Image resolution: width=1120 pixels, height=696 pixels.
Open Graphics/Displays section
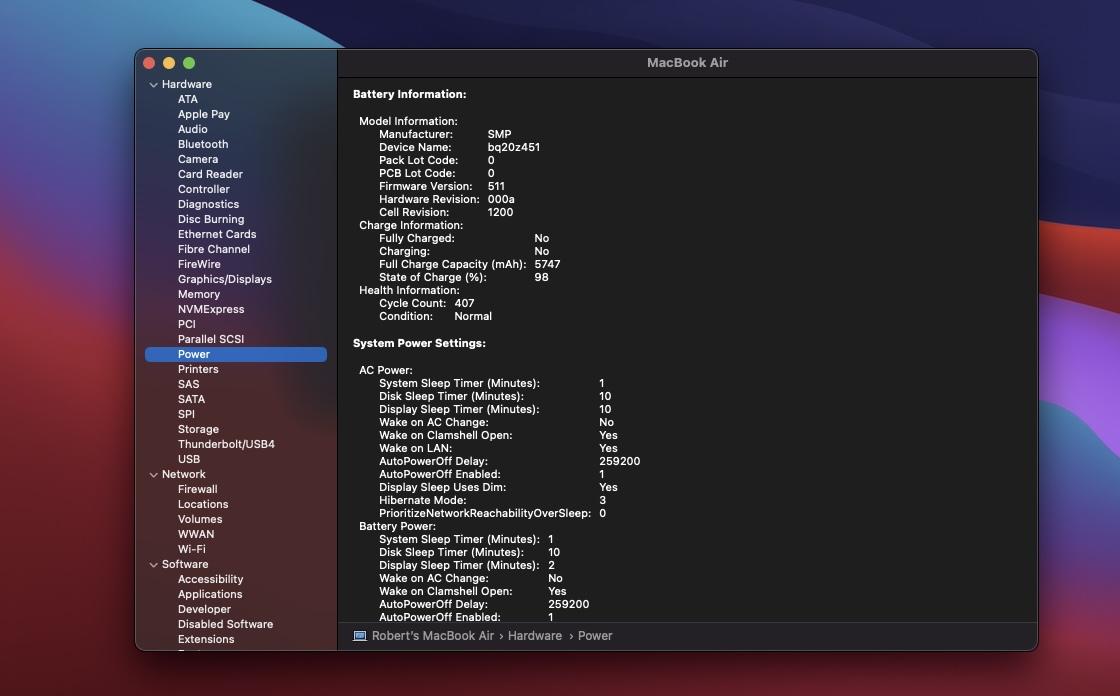pyautogui.click(x=224, y=279)
